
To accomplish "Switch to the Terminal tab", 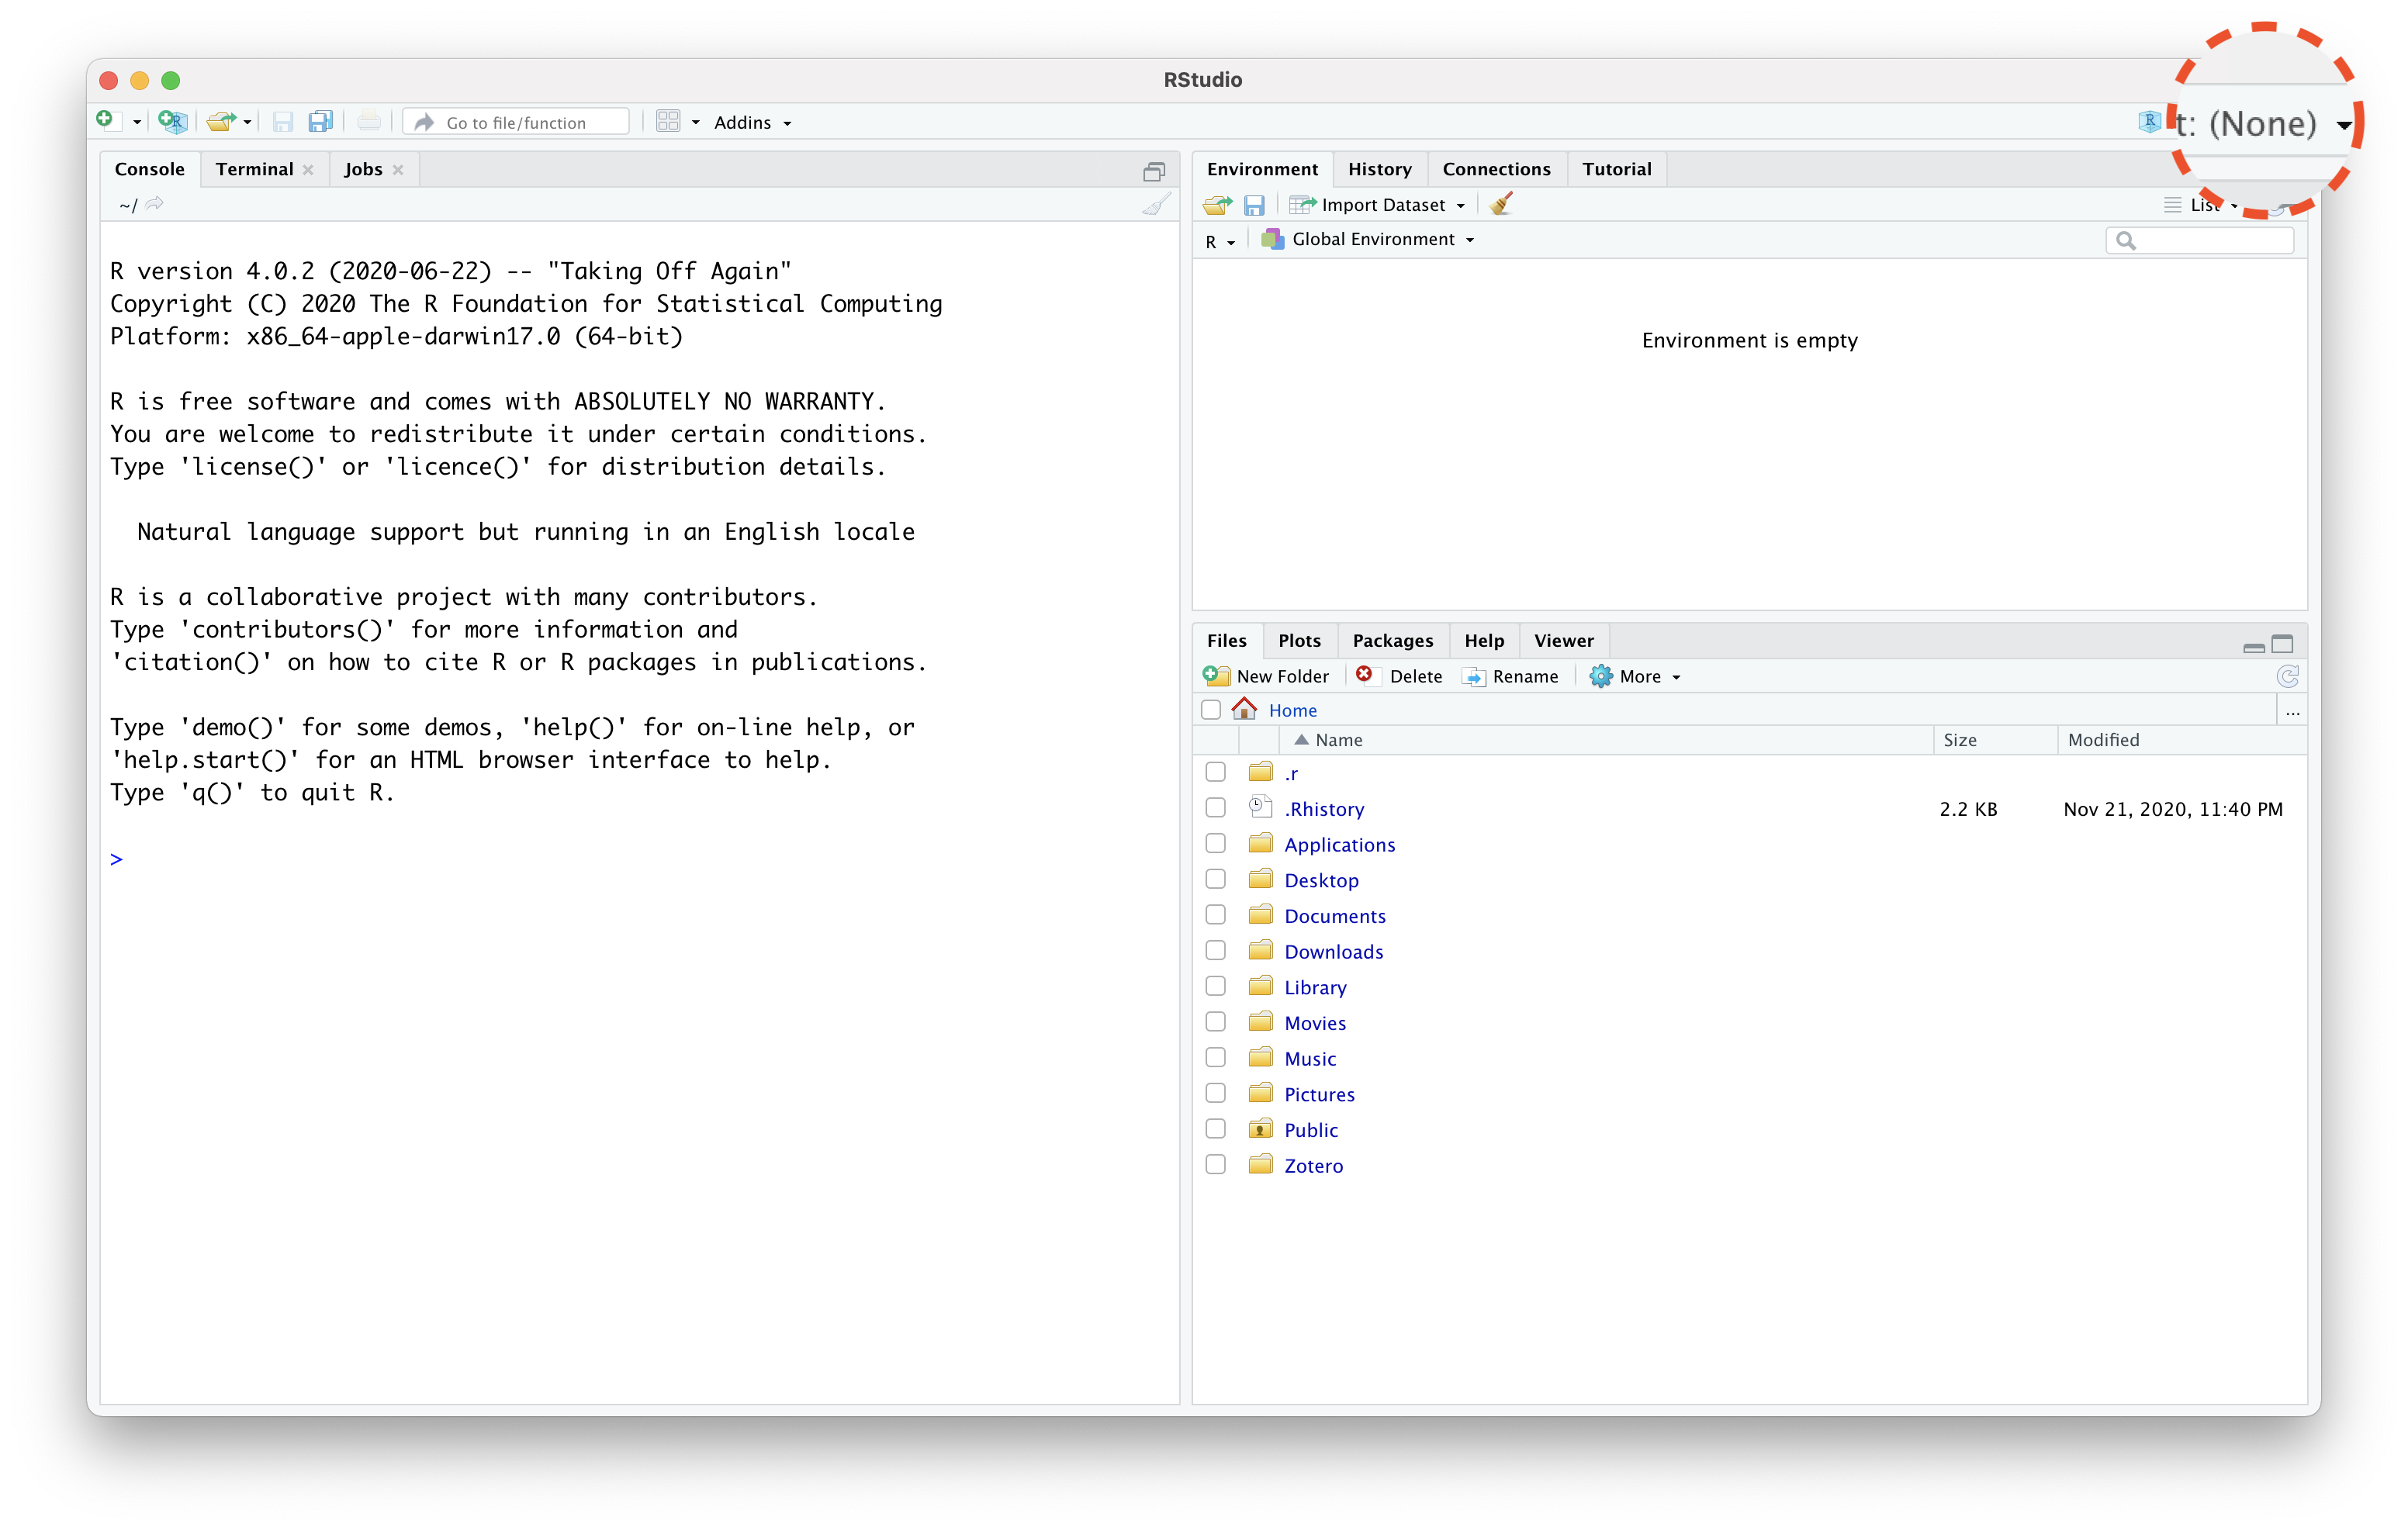I will point(254,169).
